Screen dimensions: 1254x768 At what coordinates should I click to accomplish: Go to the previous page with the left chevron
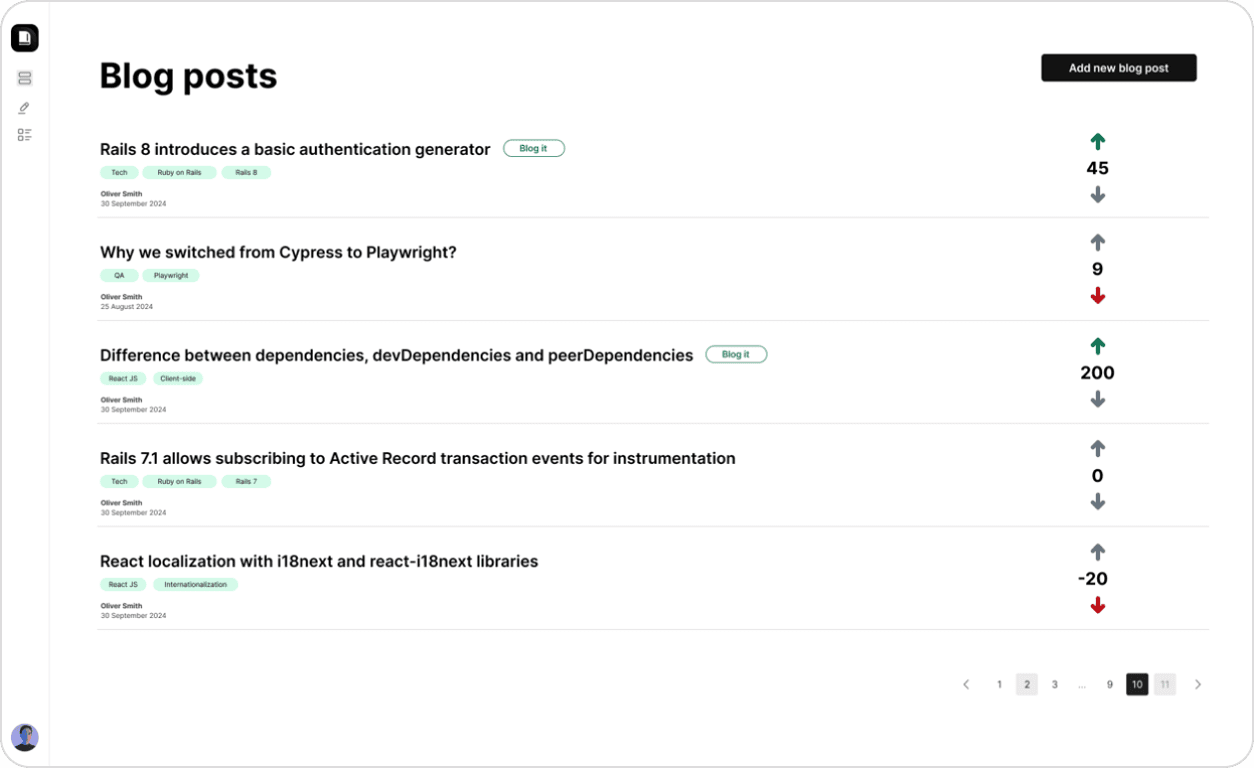(x=966, y=685)
